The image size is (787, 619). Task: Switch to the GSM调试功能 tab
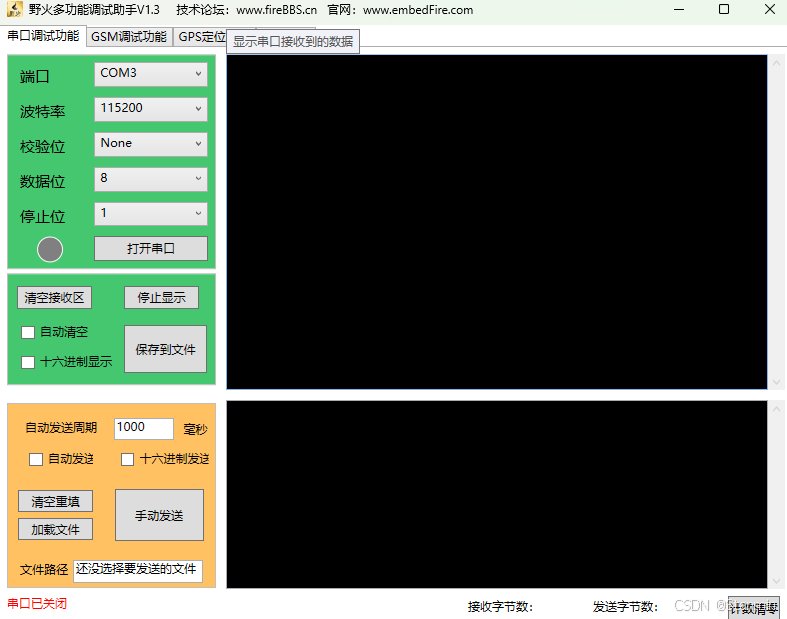(129, 37)
